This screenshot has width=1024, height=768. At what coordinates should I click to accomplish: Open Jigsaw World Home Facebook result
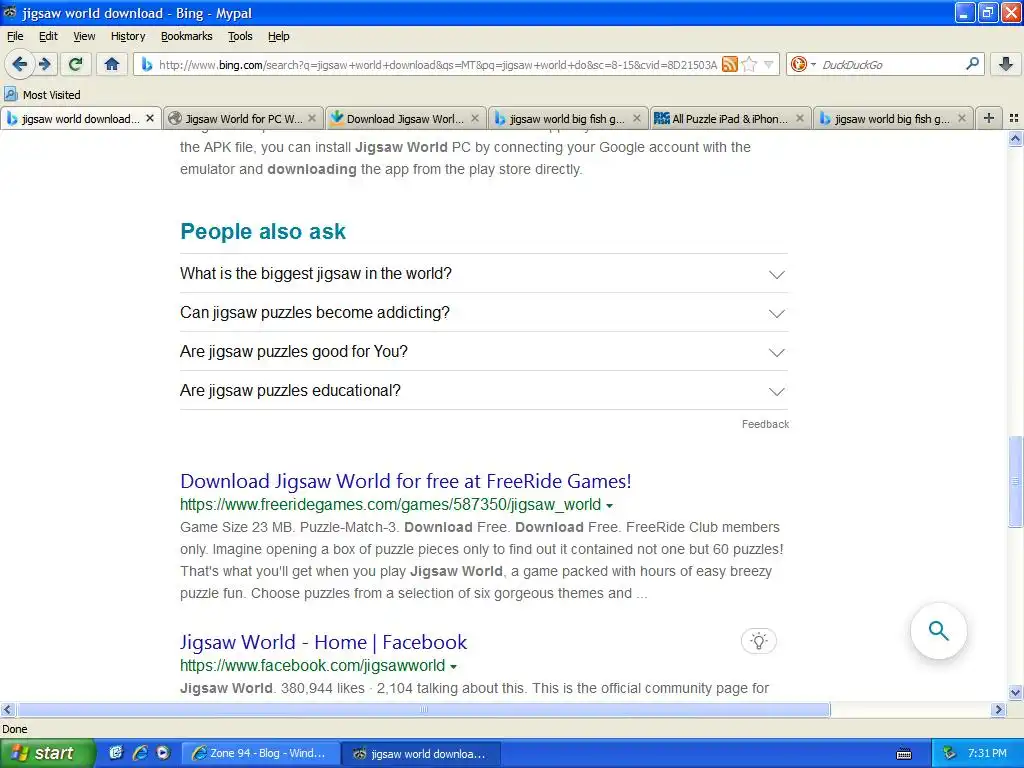point(323,642)
